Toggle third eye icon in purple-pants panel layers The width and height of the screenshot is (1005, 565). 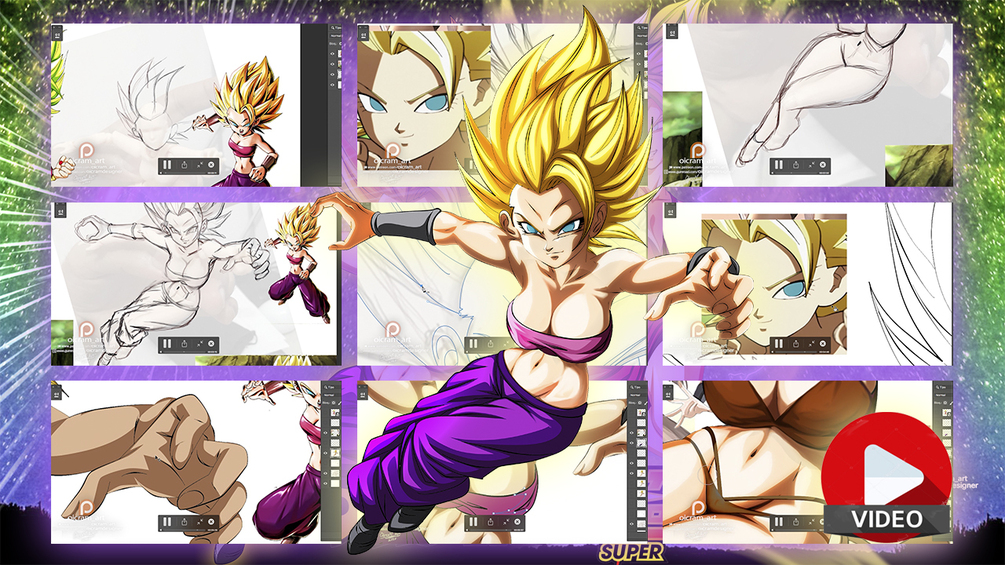click(631, 463)
